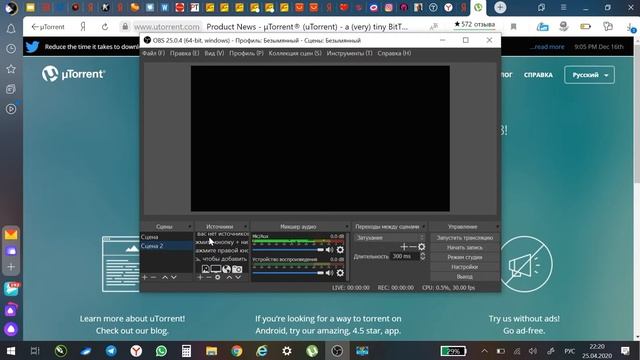
Task: Open history clock in the browser sidebar
Action: 11,49
